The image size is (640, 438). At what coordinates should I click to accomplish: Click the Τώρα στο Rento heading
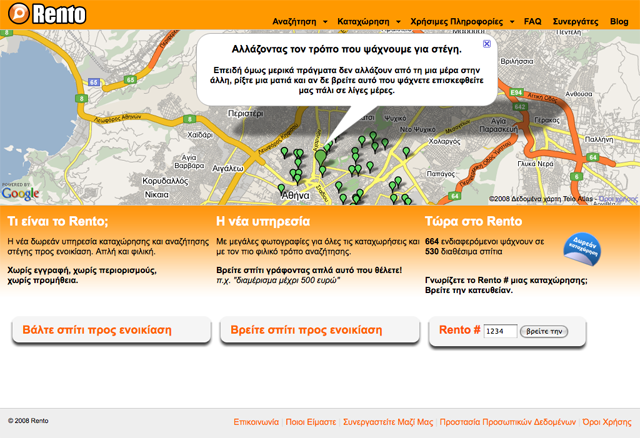pyautogui.click(x=473, y=221)
